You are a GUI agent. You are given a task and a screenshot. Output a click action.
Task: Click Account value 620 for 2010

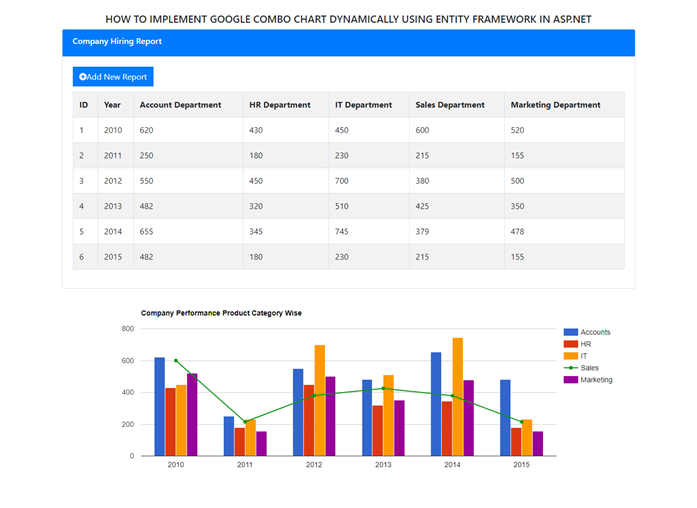tap(146, 130)
